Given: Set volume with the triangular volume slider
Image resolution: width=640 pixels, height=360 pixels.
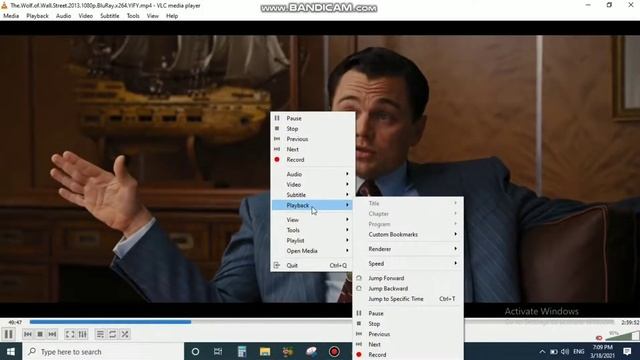Looking at the screenshot, I should [x=622, y=336].
